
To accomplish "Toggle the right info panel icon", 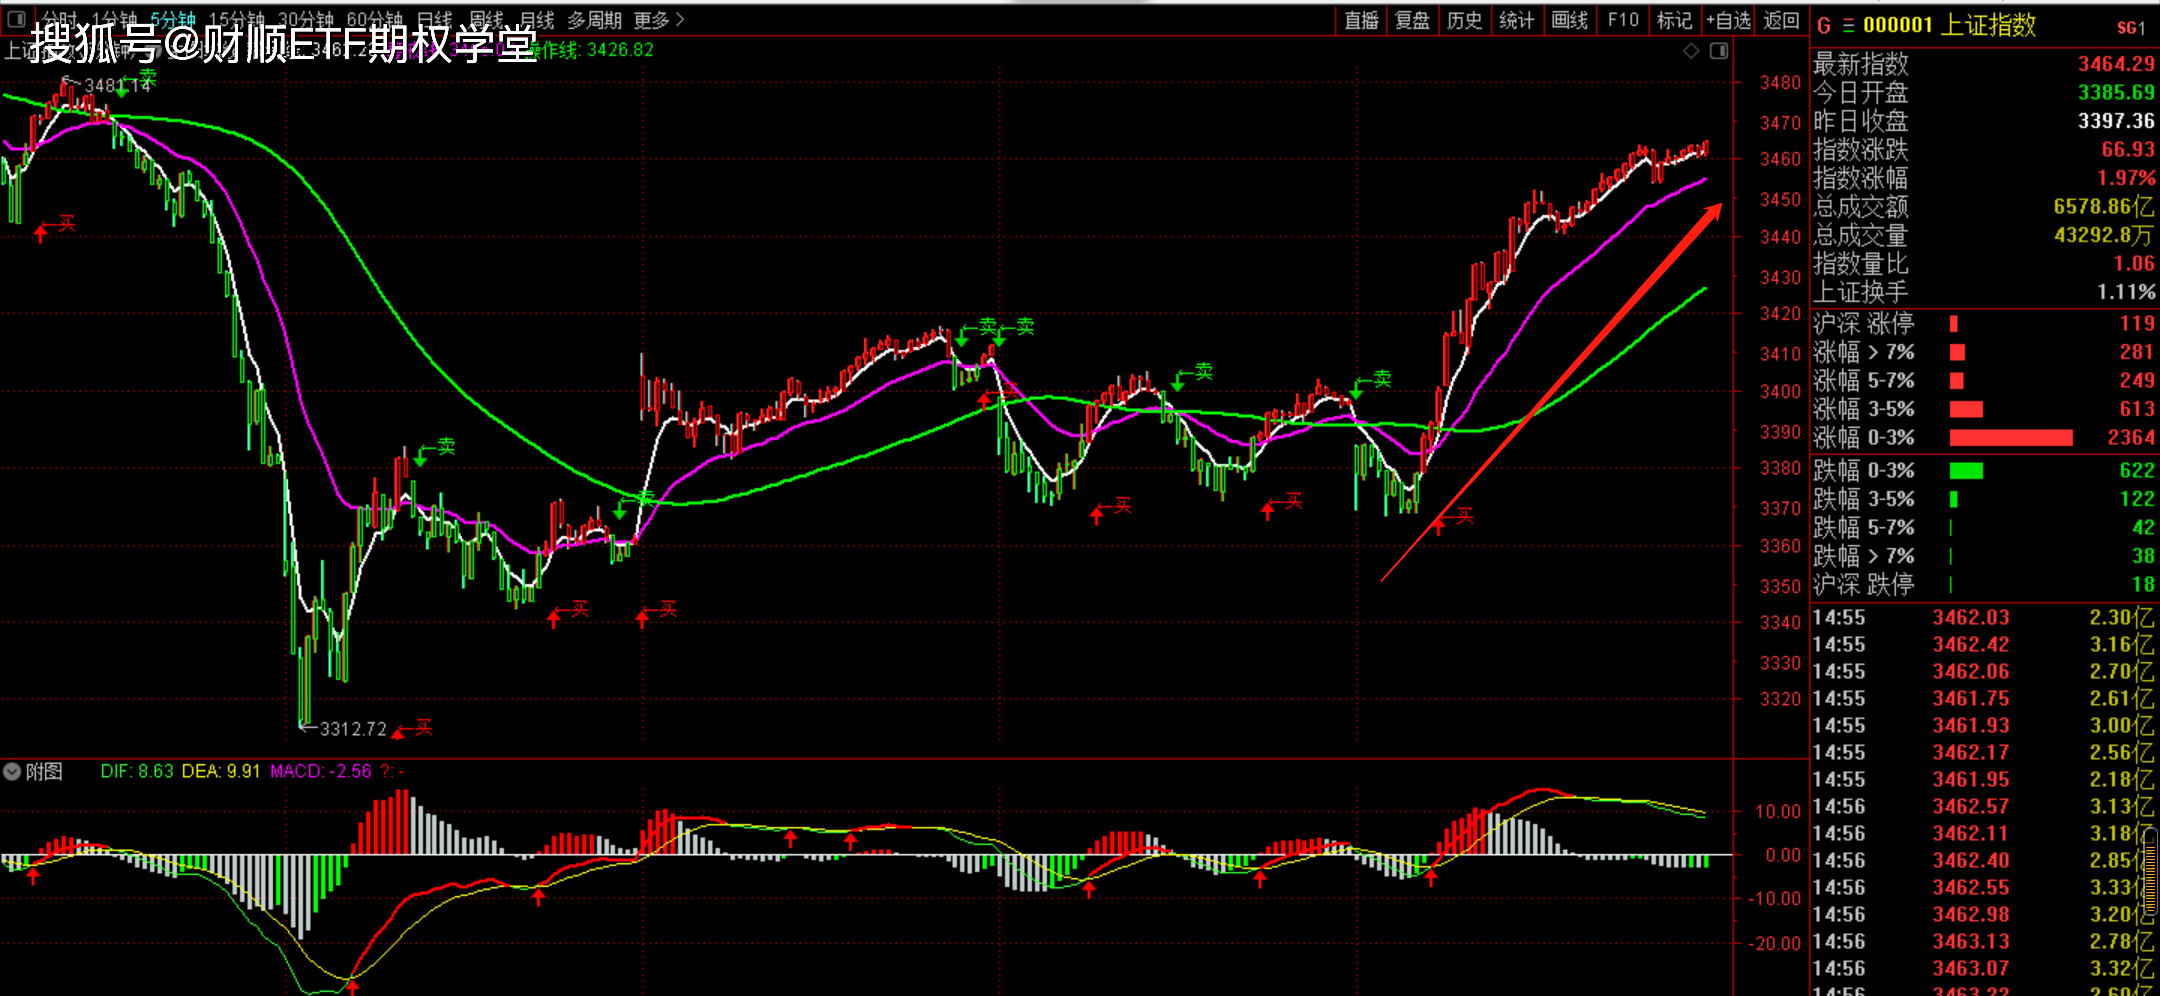I will pos(1719,51).
